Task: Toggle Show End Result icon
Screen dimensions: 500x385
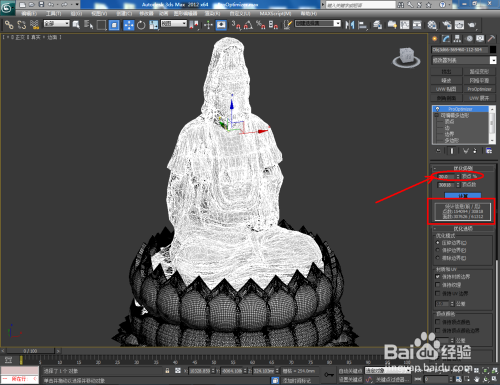Action: [452, 151]
